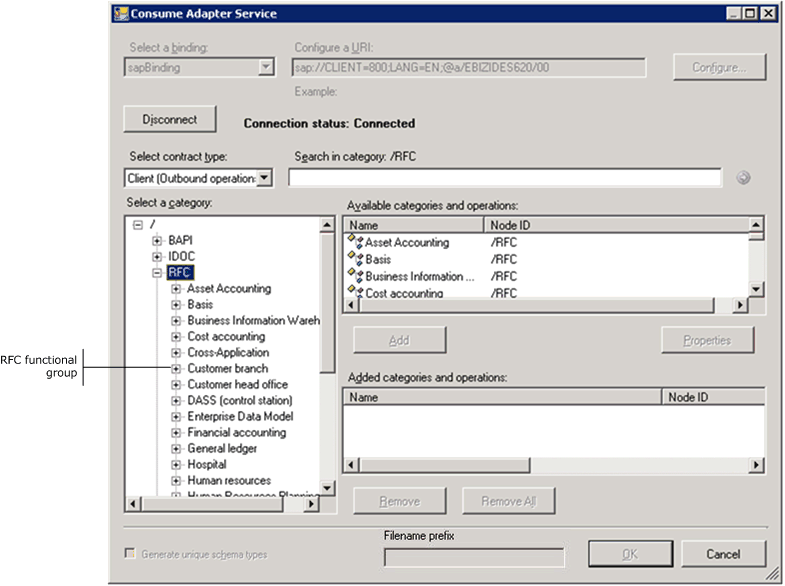The width and height of the screenshot is (785, 586).
Task: Select Cross-Application in category tree
Action: pyautogui.click(x=228, y=353)
